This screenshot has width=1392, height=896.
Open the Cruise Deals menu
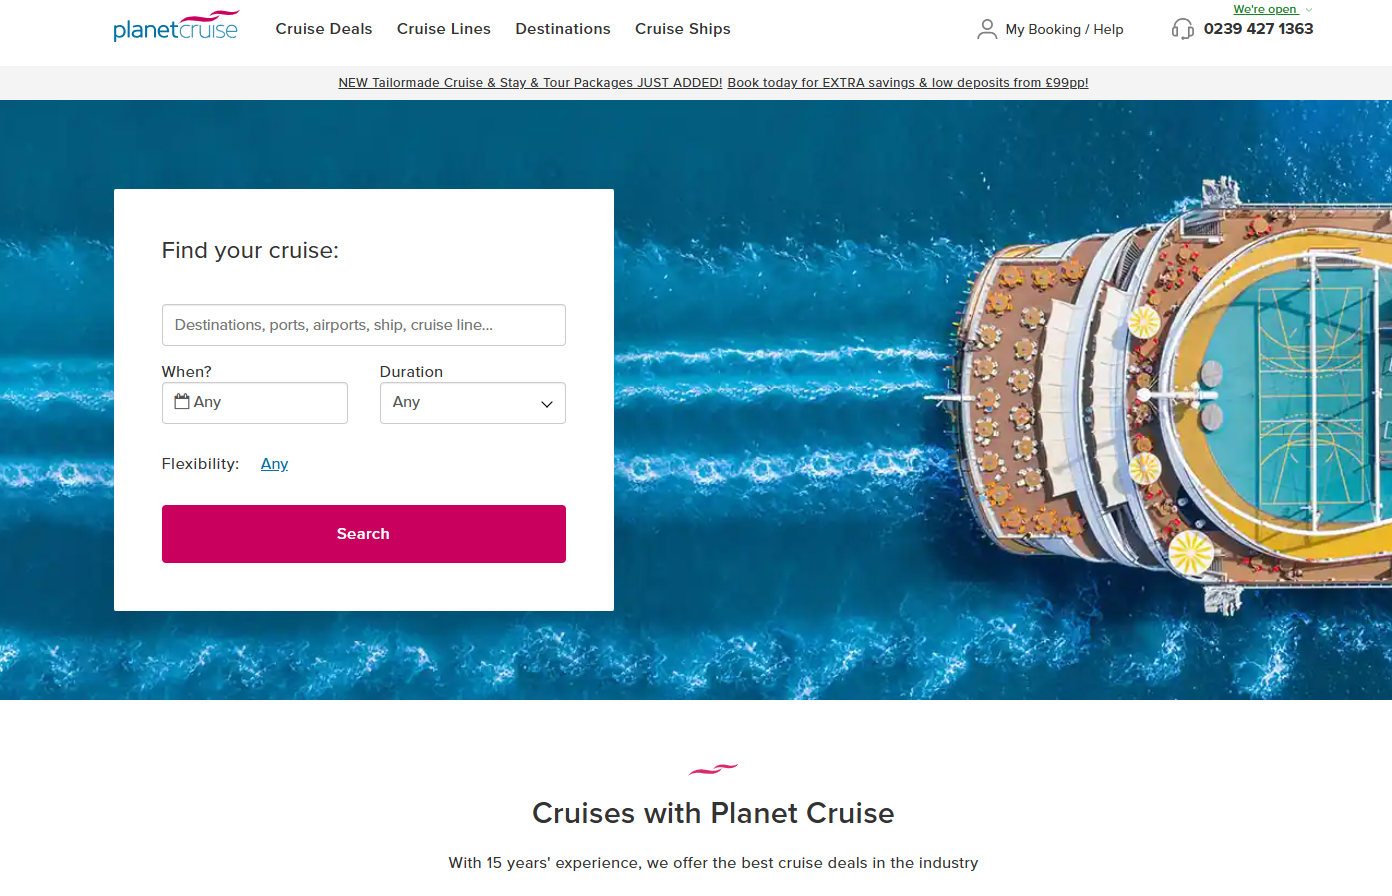tap(324, 29)
